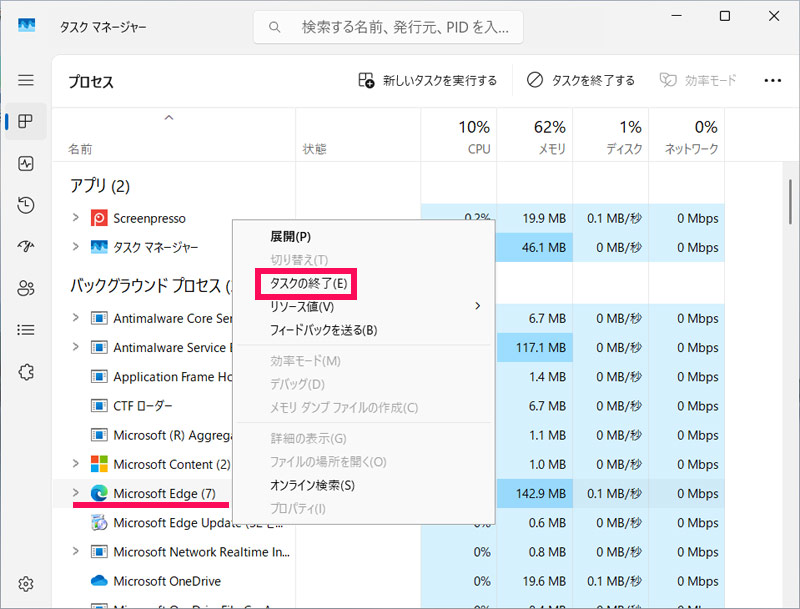
Task: Open the App history icon in sidebar
Action: (x=26, y=205)
